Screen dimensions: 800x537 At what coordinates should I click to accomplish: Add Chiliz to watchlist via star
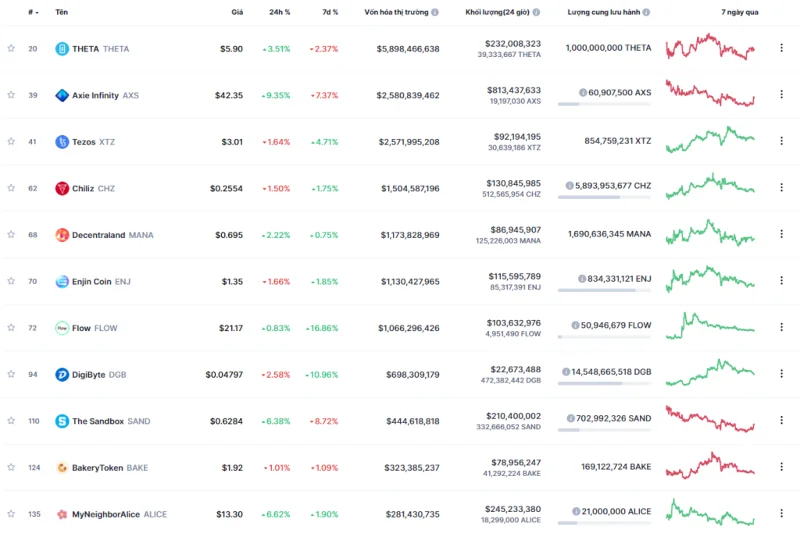(11, 188)
